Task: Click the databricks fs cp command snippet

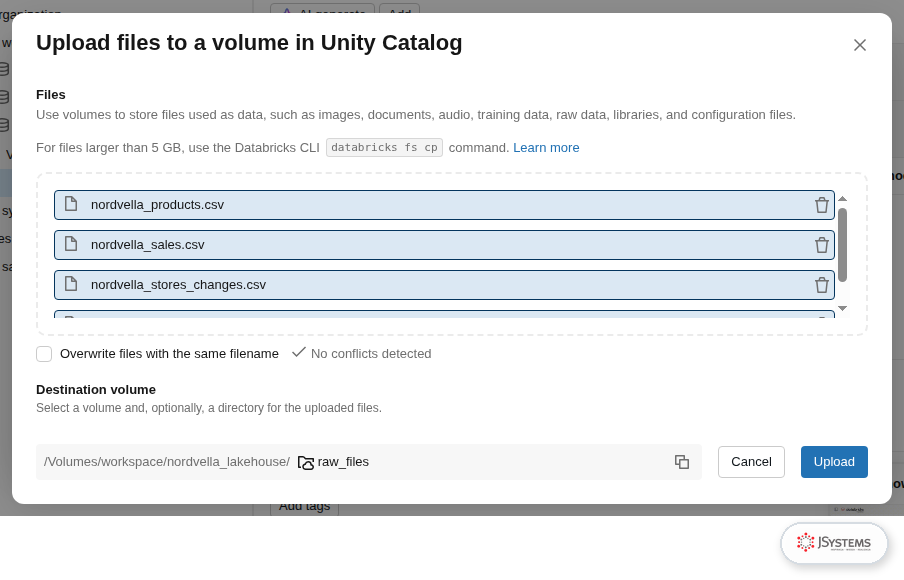Action: tap(385, 148)
